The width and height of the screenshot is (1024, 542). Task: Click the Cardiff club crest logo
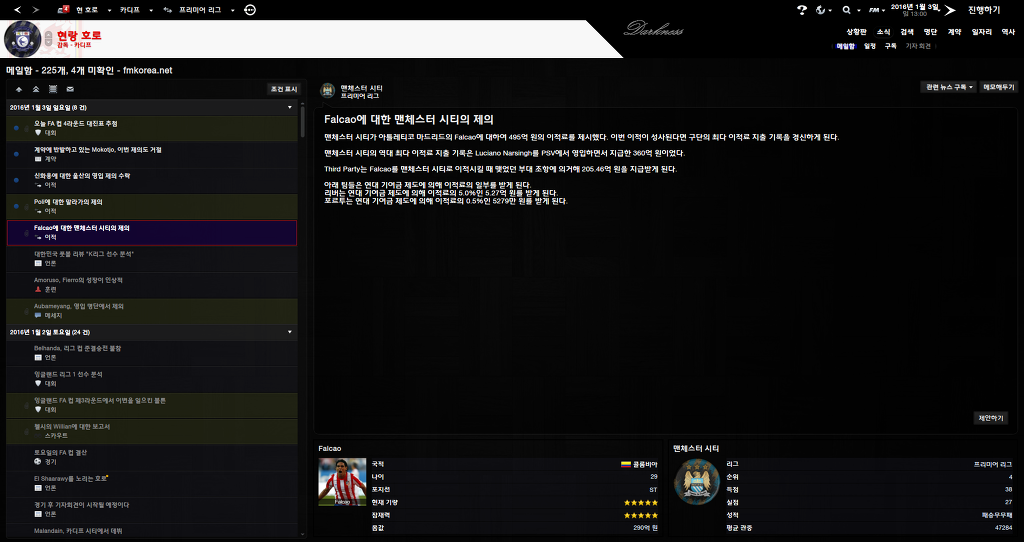[22, 39]
